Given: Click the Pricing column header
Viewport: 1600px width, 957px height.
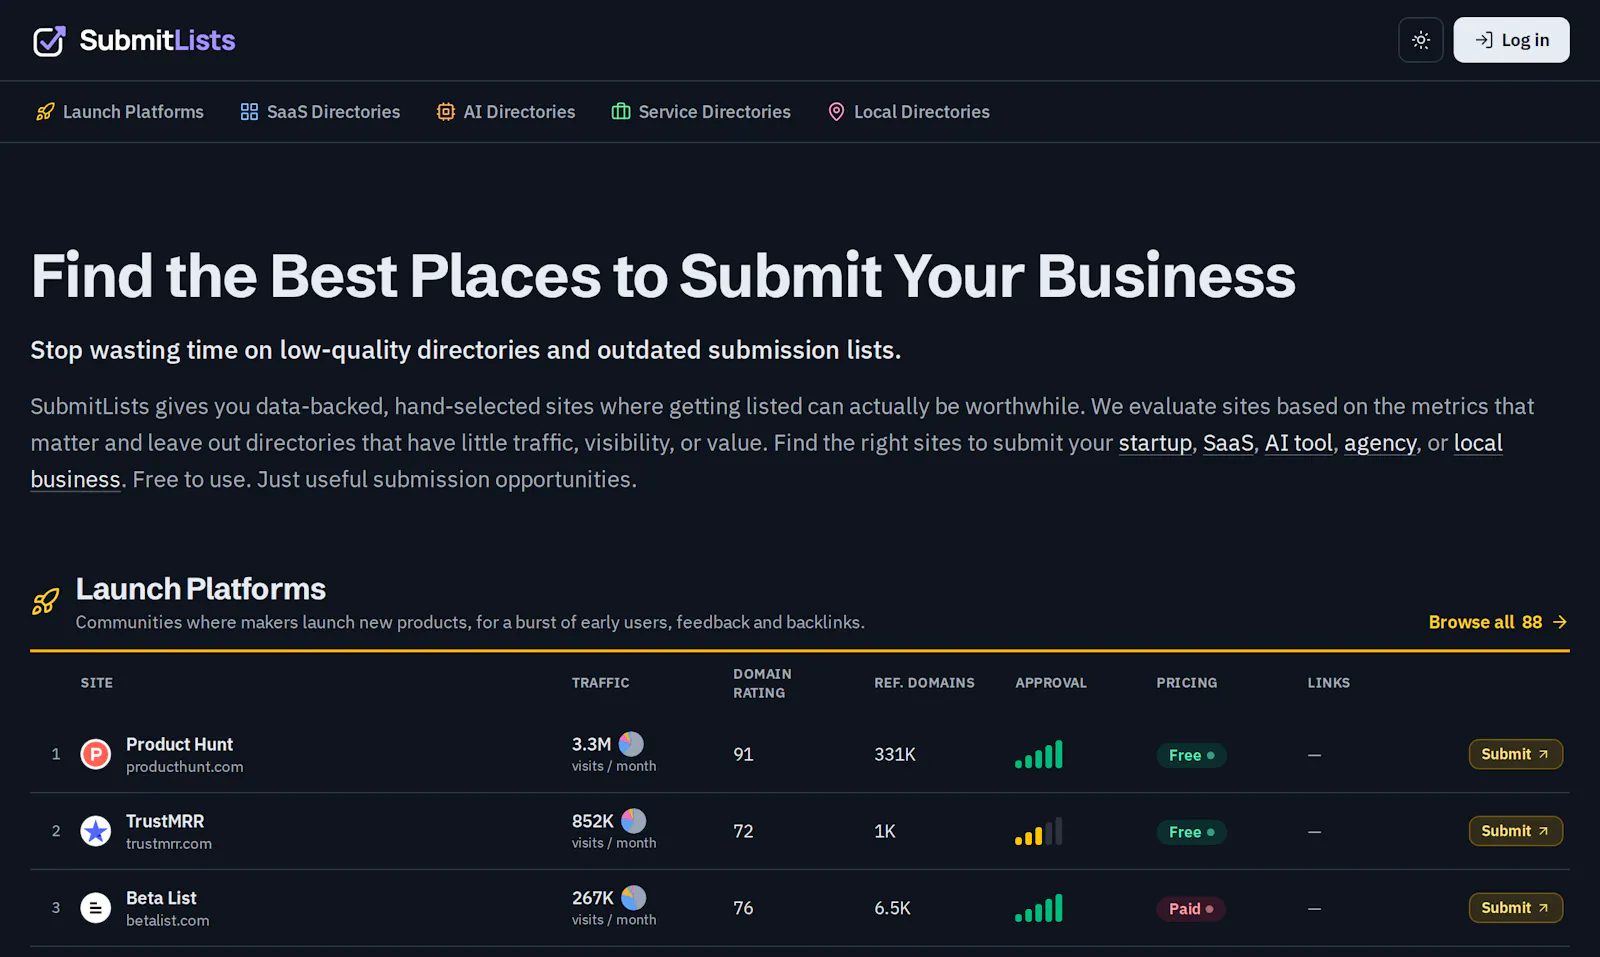Looking at the screenshot, I should coord(1187,683).
